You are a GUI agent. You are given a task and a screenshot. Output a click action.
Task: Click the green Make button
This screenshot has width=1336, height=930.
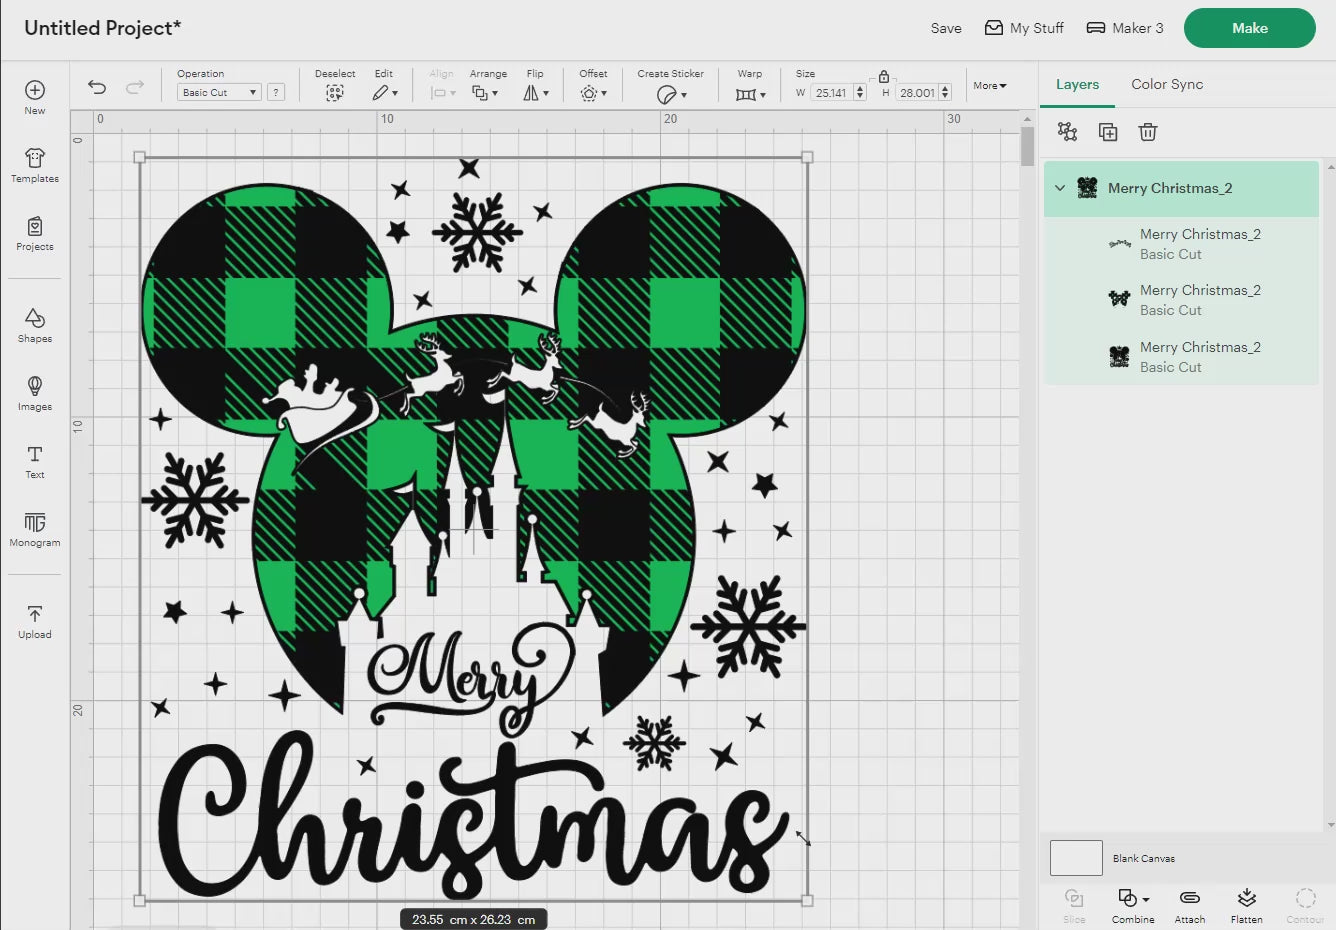tap(1250, 28)
